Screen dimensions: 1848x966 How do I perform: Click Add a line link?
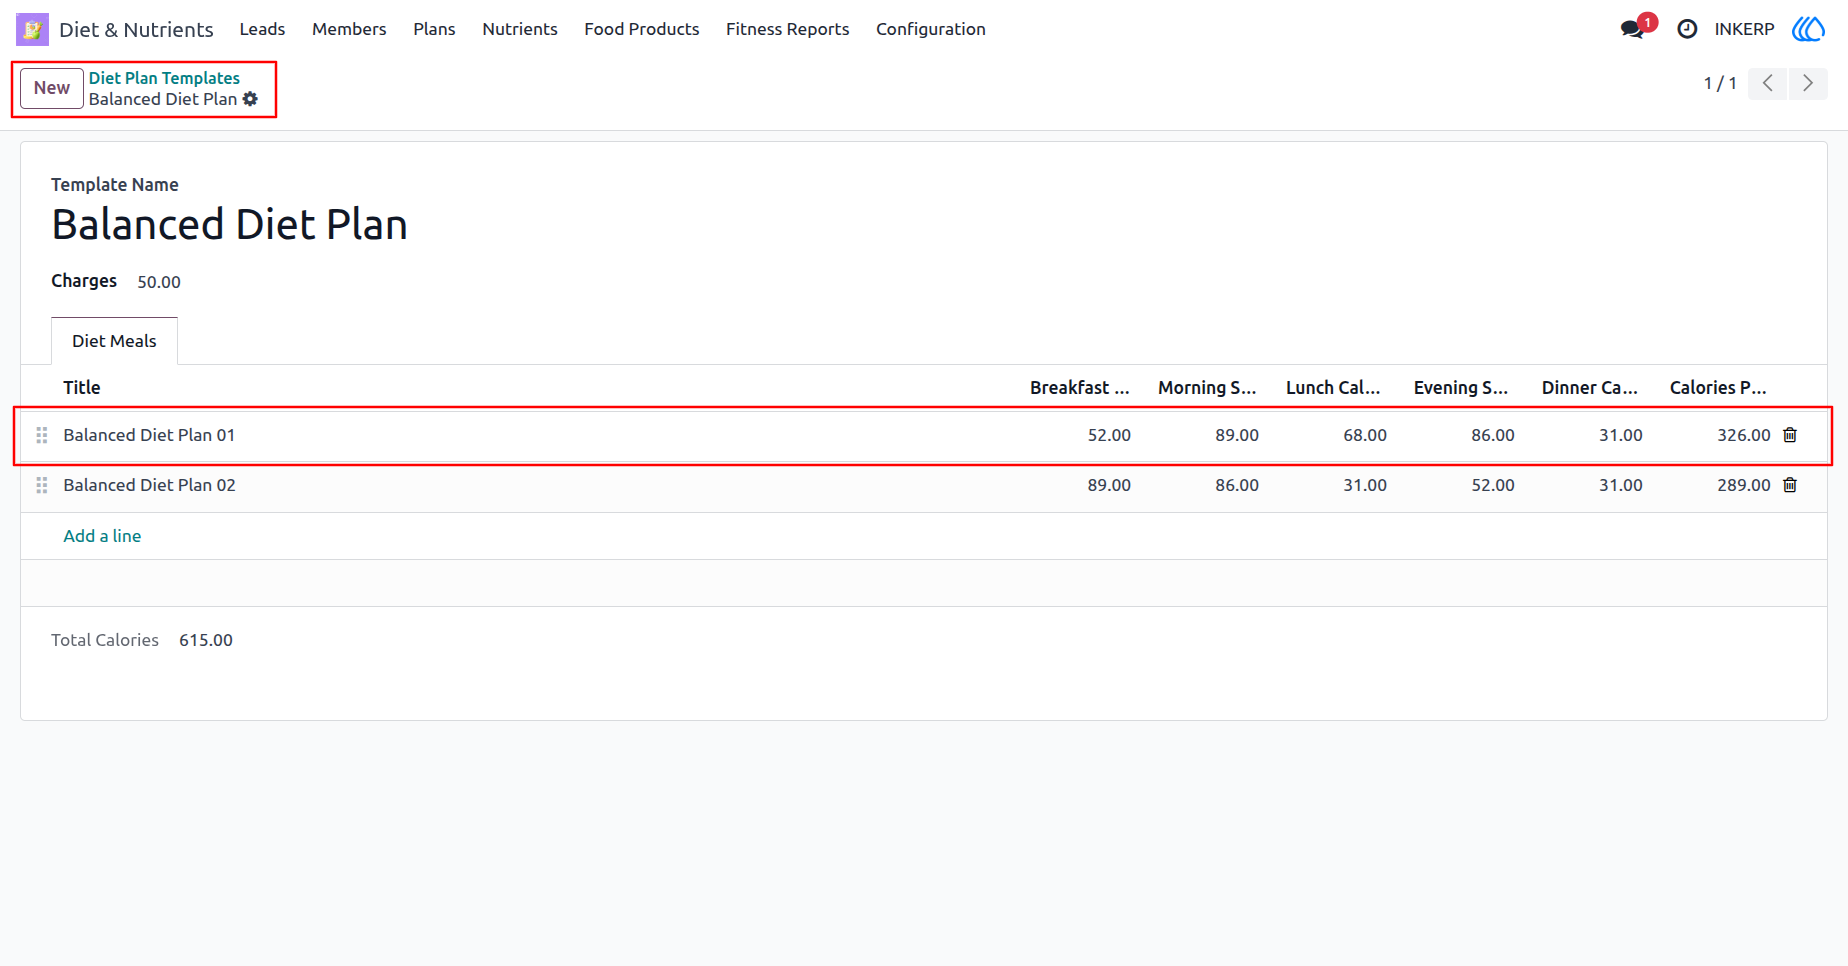coord(102,536)
